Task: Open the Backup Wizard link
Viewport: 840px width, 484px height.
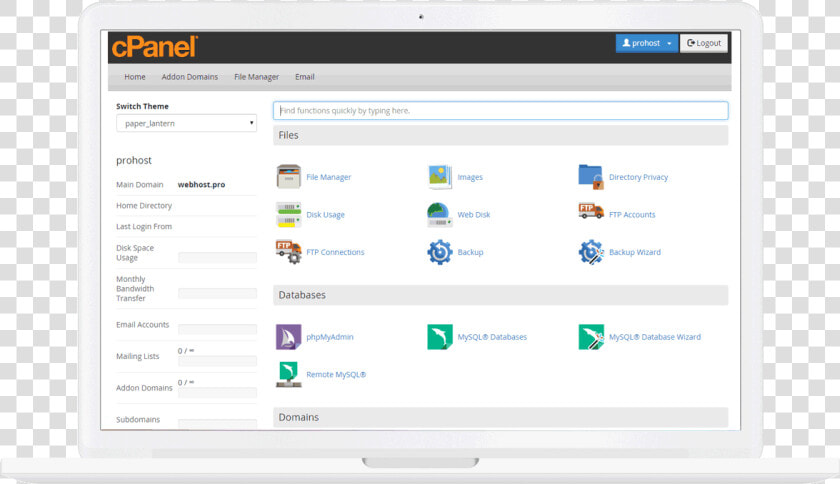Action: point(634,252)
